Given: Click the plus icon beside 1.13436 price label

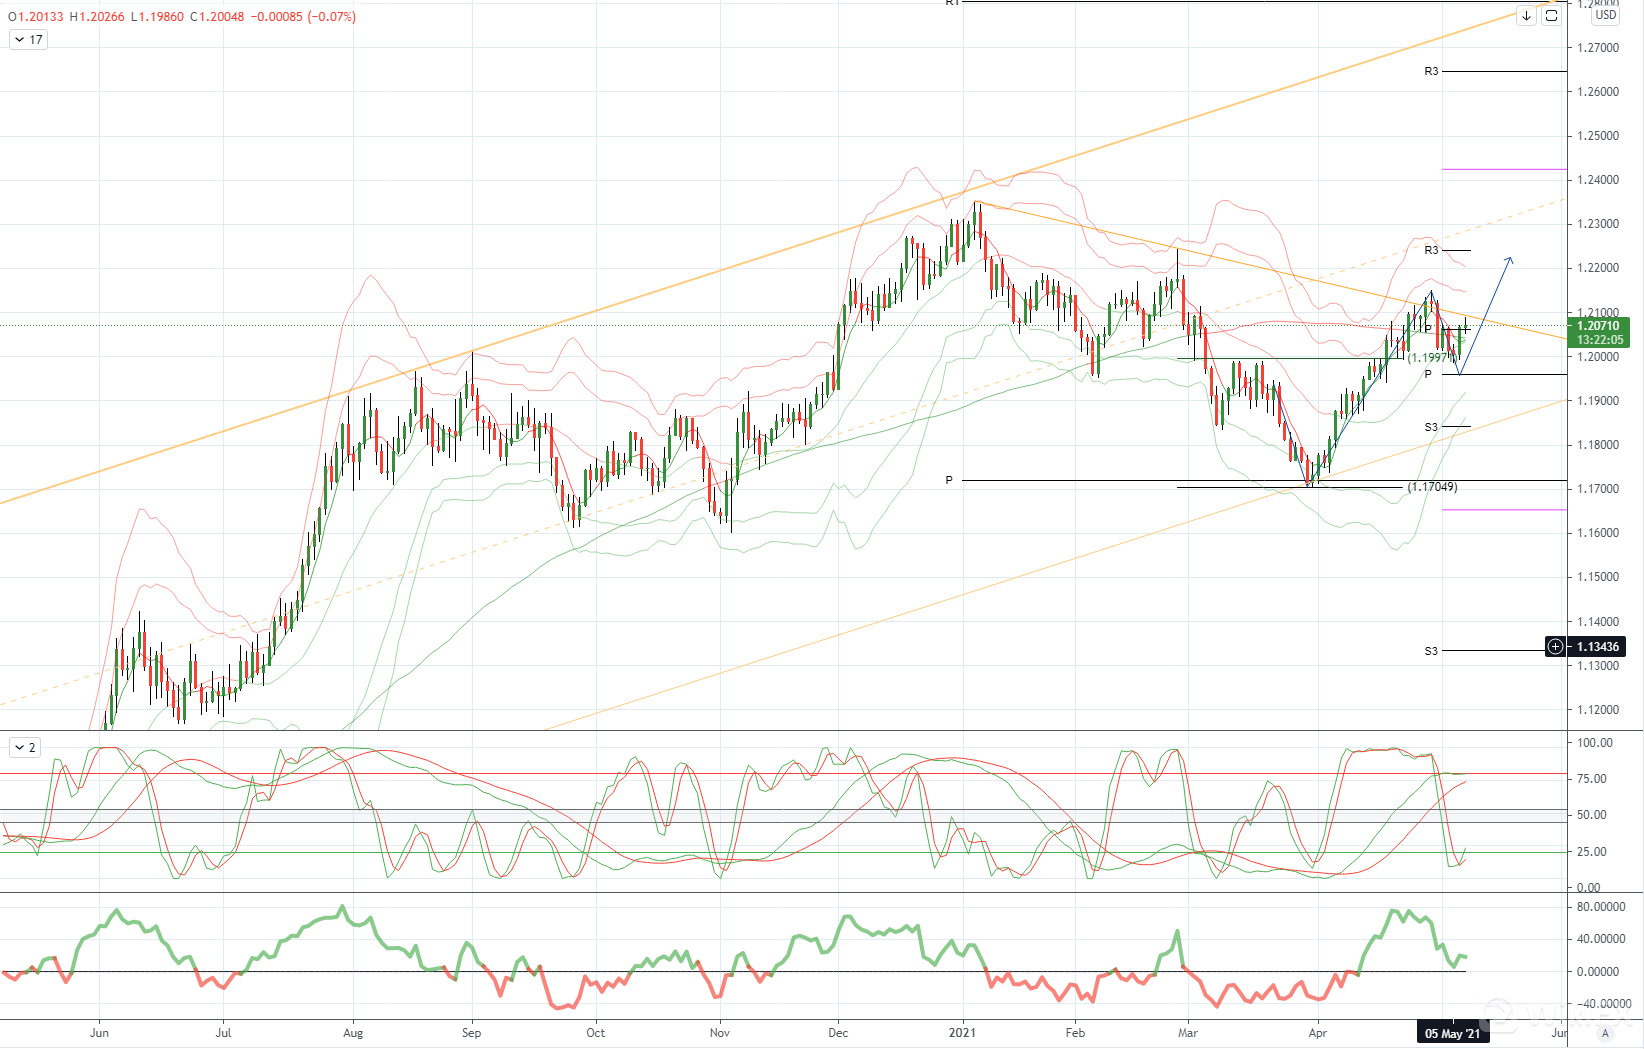Looking at the screenshot, I should point(1555,647).
